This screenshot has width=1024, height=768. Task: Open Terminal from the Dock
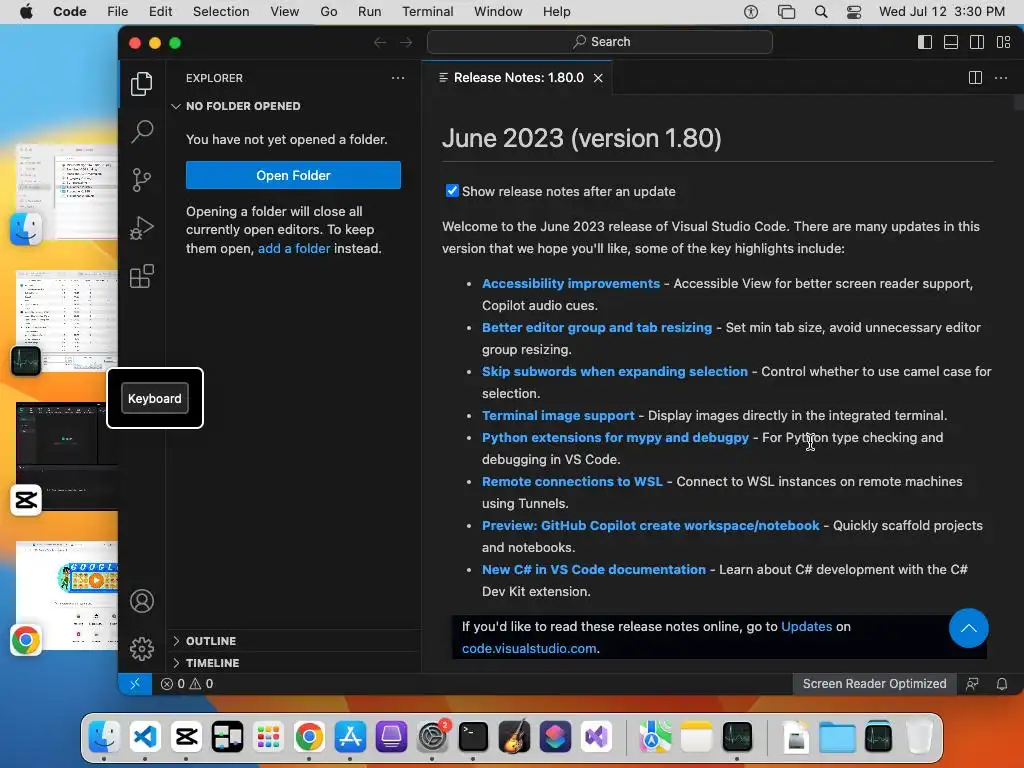click(473, 737)
